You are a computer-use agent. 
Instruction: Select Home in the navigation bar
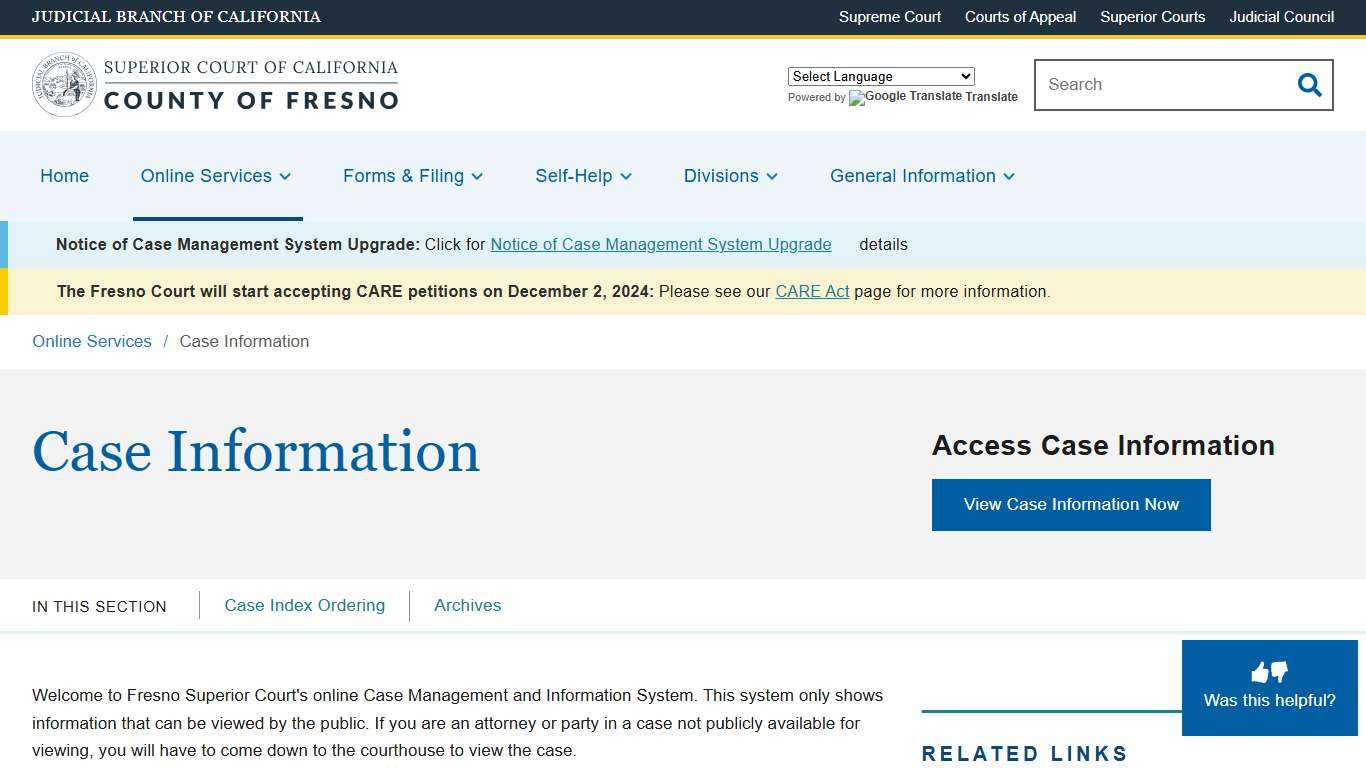click(64, 176)
